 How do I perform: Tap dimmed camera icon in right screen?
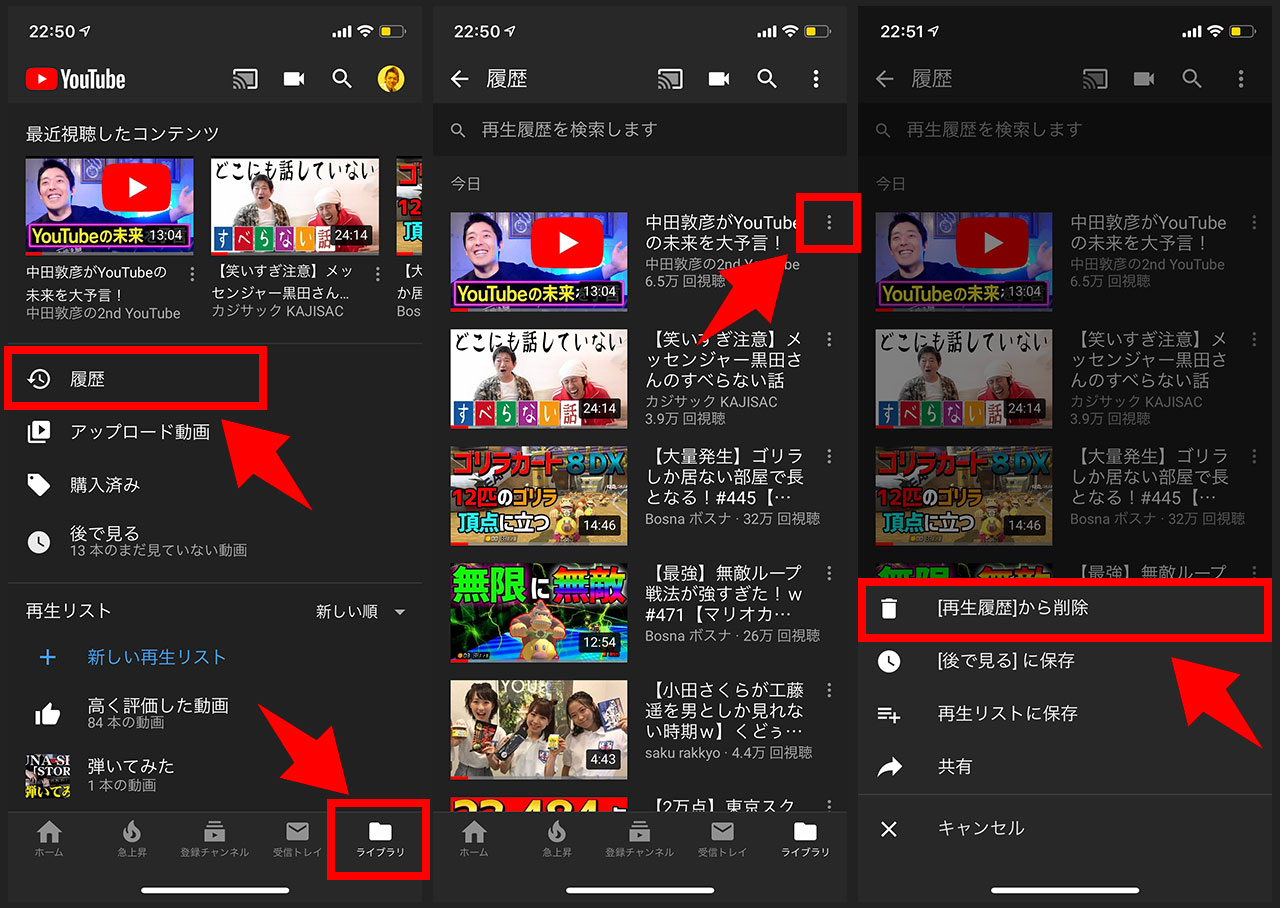pyautogui.click(x=1143, y=79)
